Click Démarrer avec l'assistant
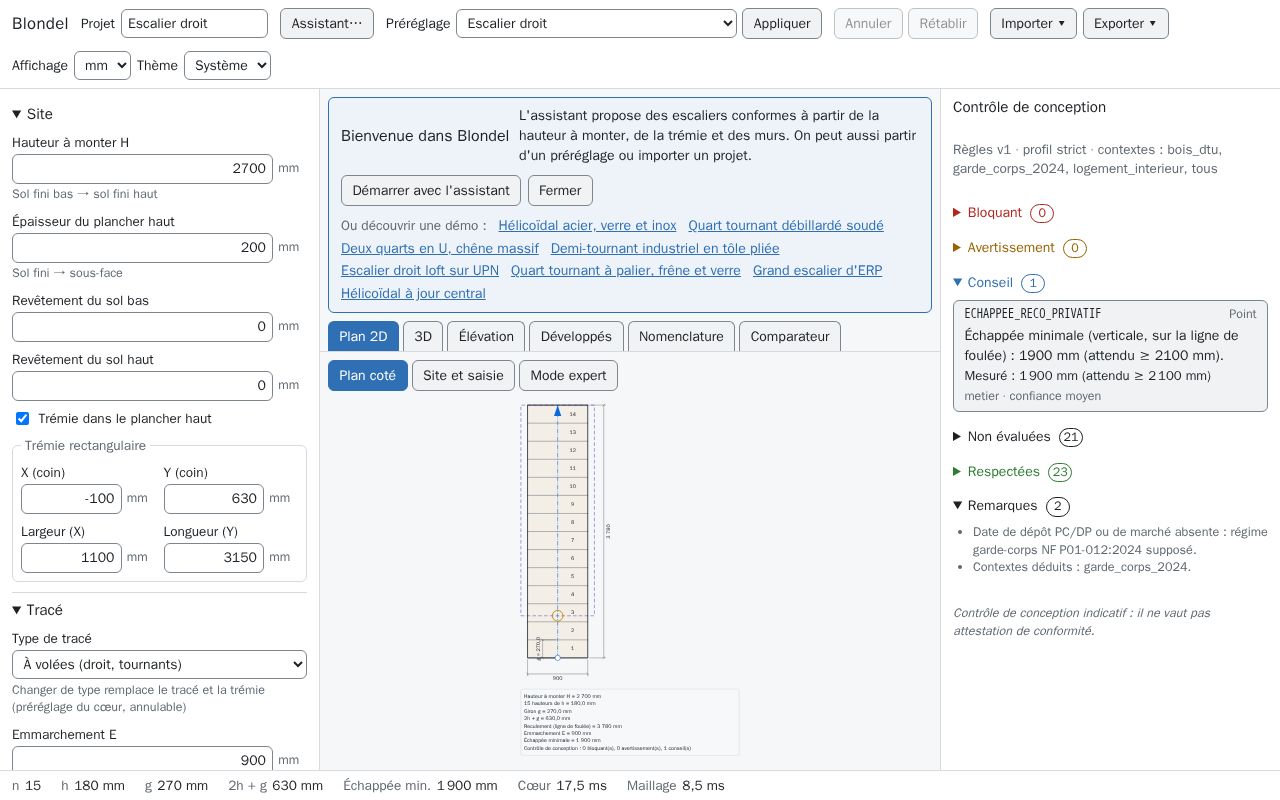The width and height of the screenshot is (1280, 800). tap(431, 190)
